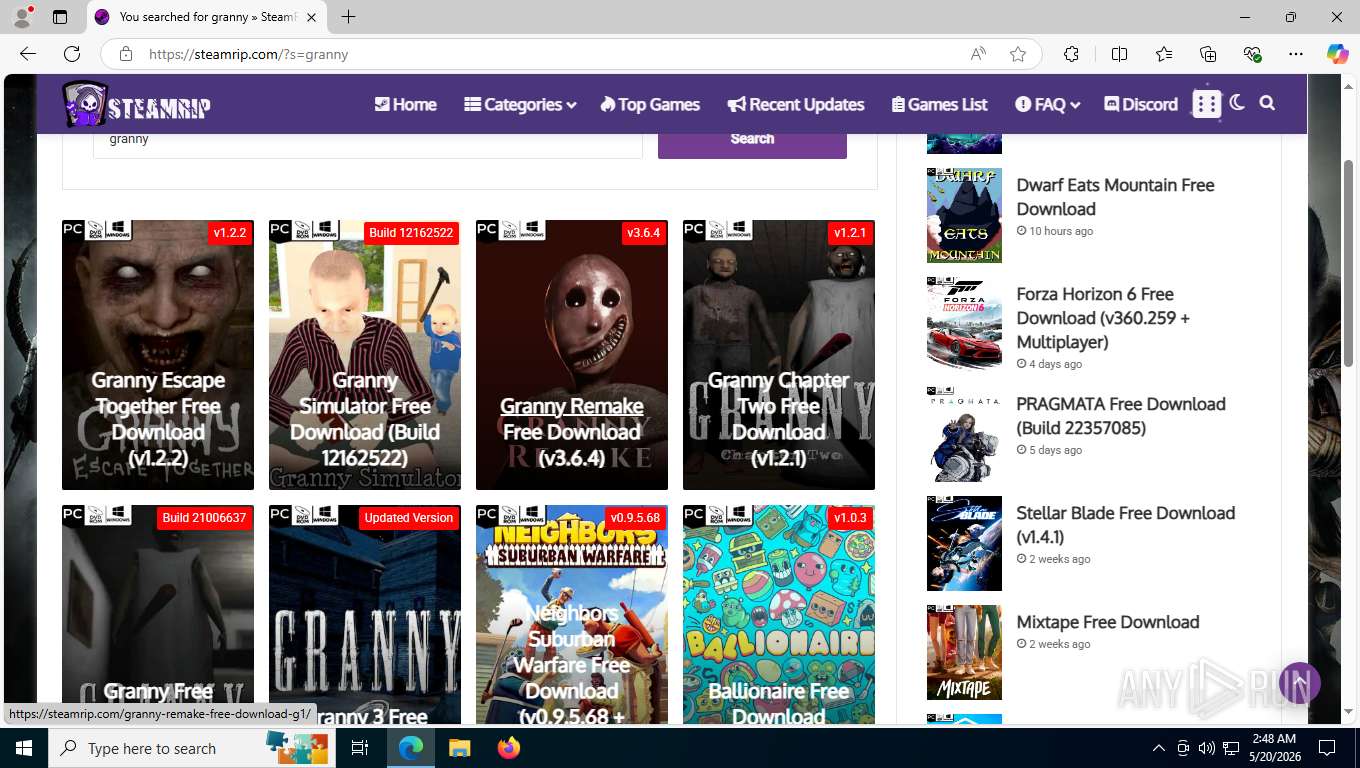Image resolution: width=1360 pixels, height=768 pixels.
Task: Open the Windows Start menu
Action: (x=24, y=748)
